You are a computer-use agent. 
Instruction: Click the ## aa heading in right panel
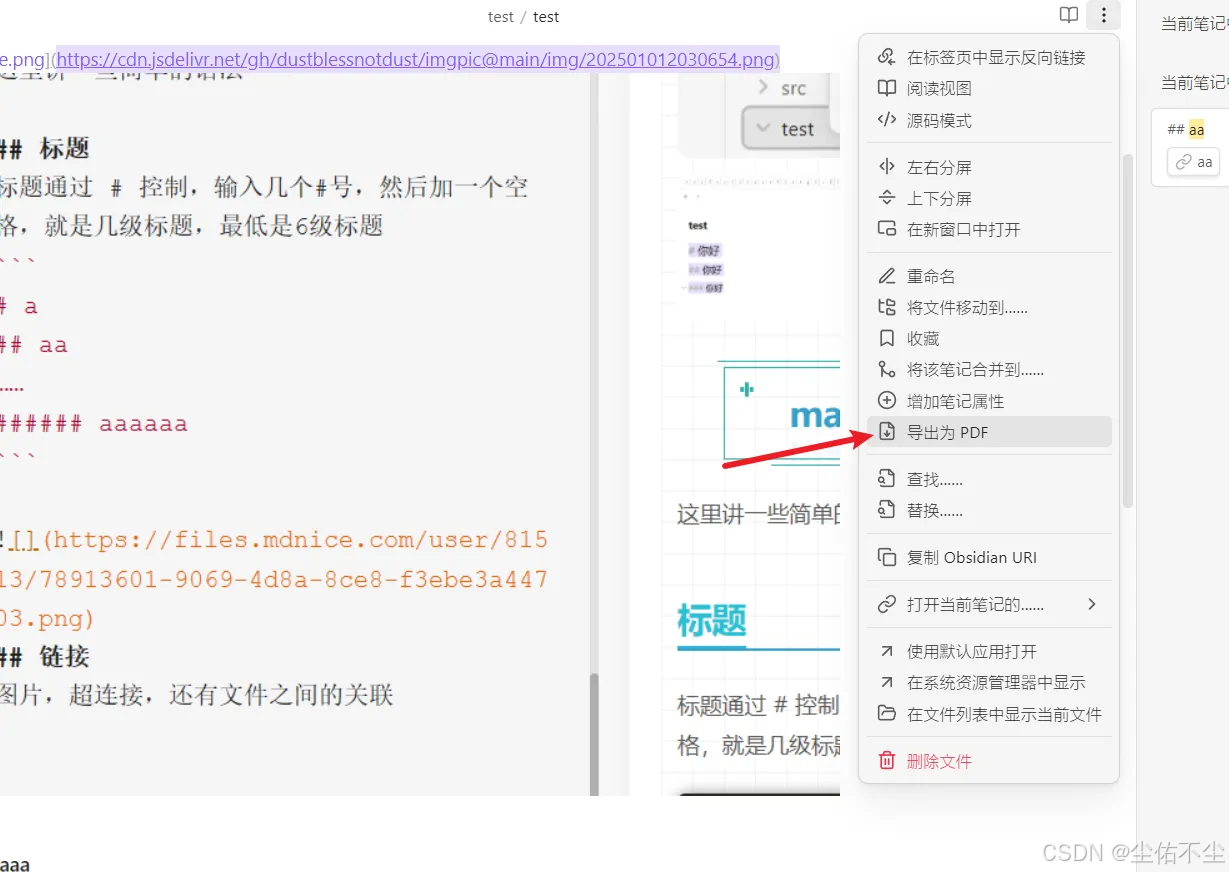[1186, 129]
